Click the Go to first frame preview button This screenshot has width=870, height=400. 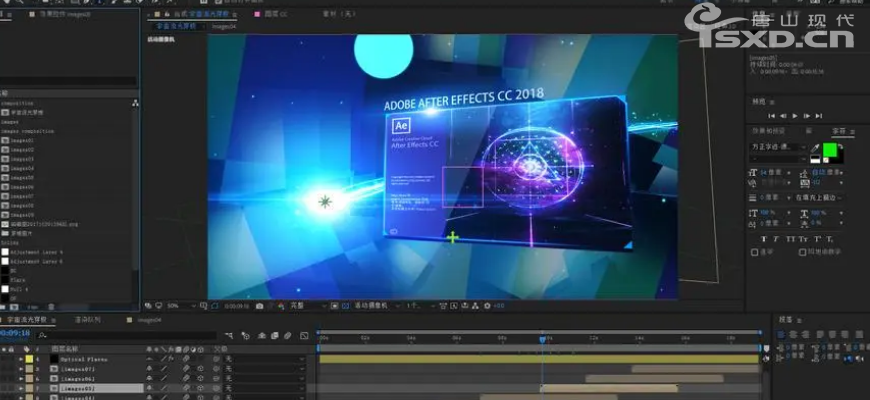coord(771,116)
